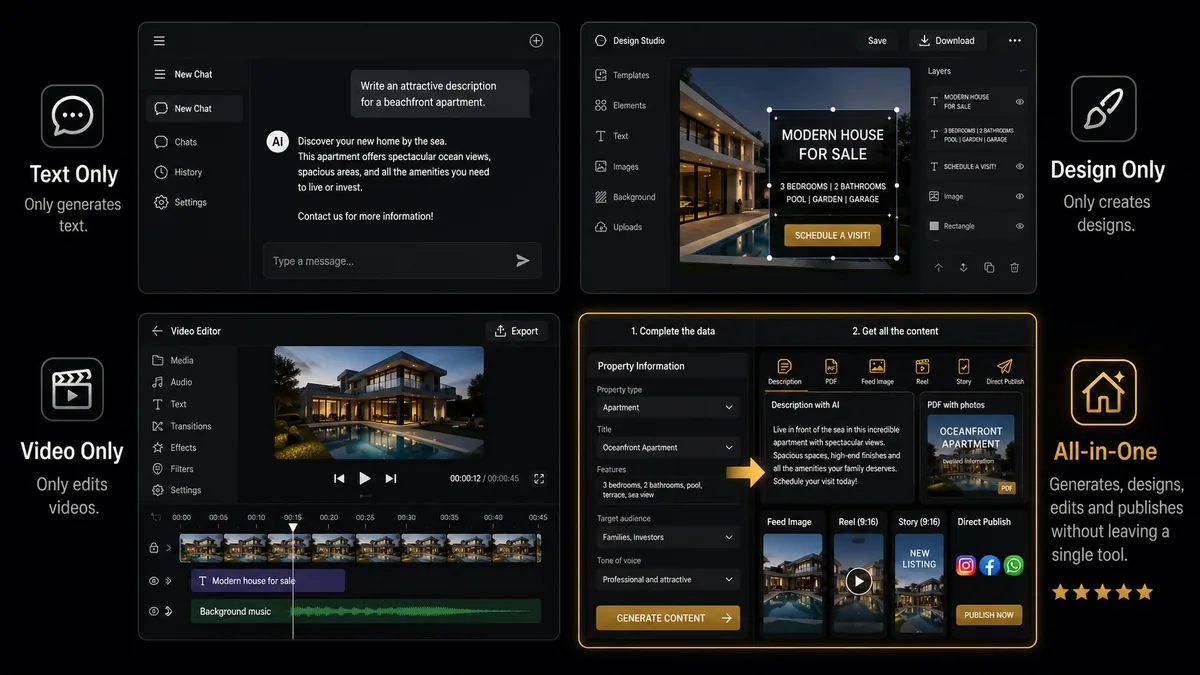Hide the Image layer
The image size is (1200, 675).
(1020, 197)
